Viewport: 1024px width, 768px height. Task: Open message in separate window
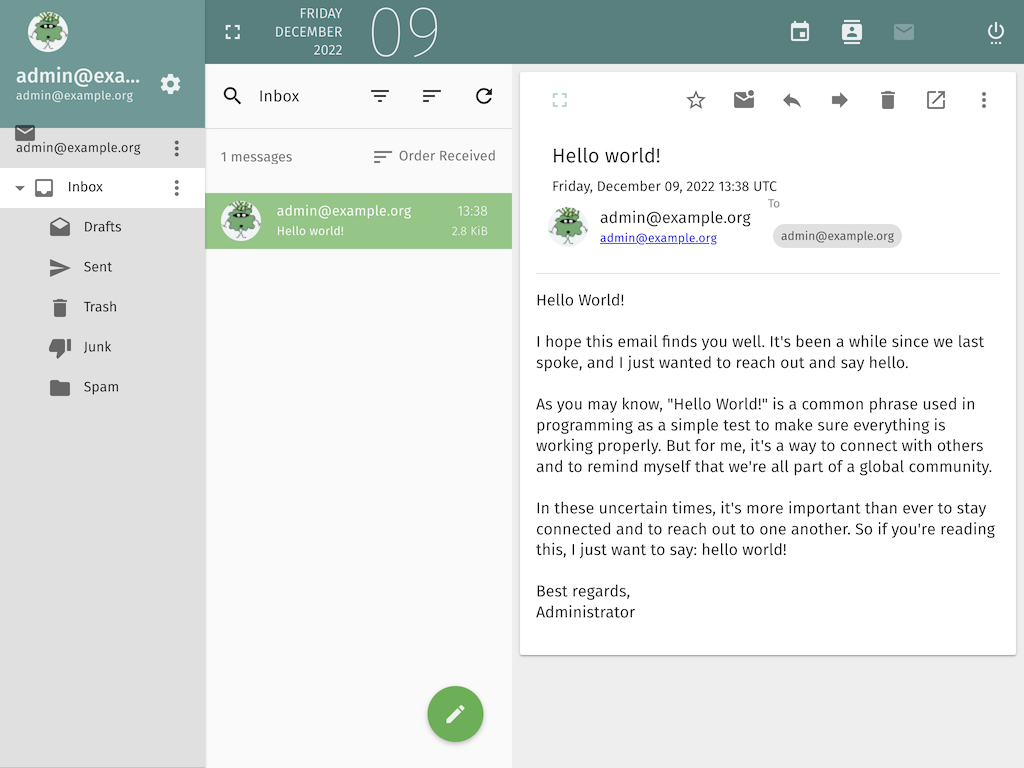(936, 100)
